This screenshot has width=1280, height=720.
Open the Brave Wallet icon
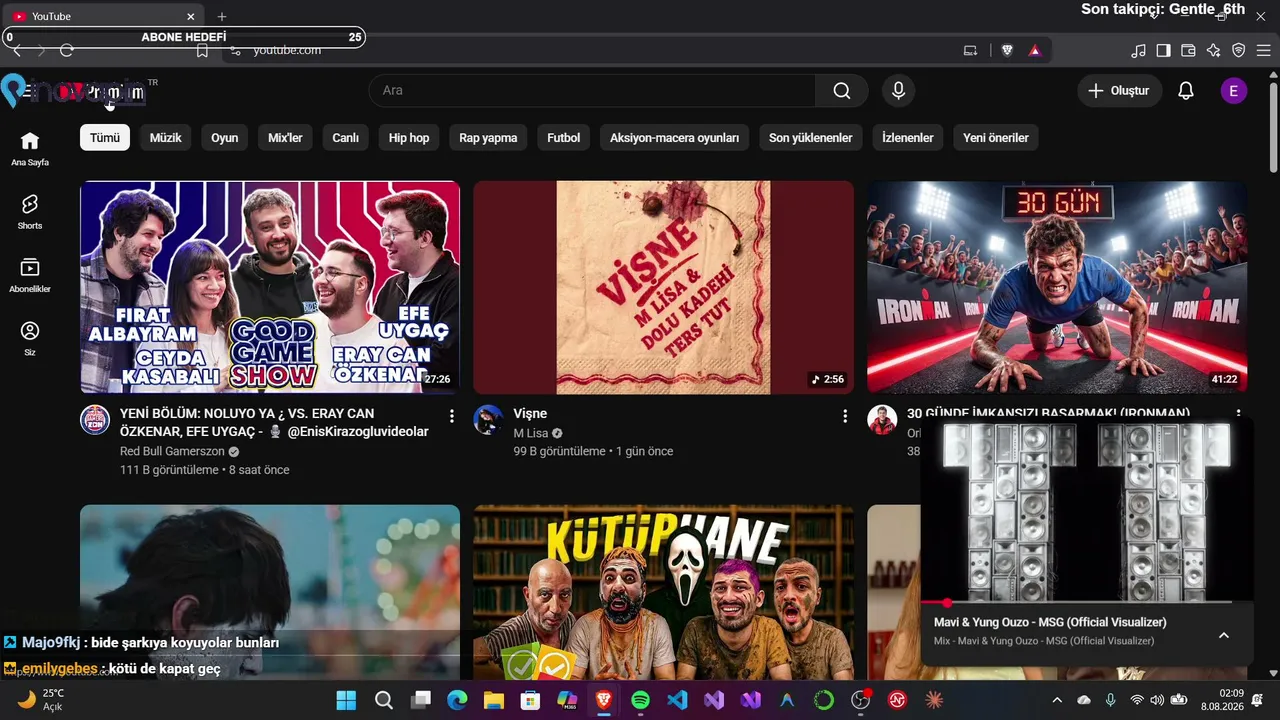pos(1188,50)
